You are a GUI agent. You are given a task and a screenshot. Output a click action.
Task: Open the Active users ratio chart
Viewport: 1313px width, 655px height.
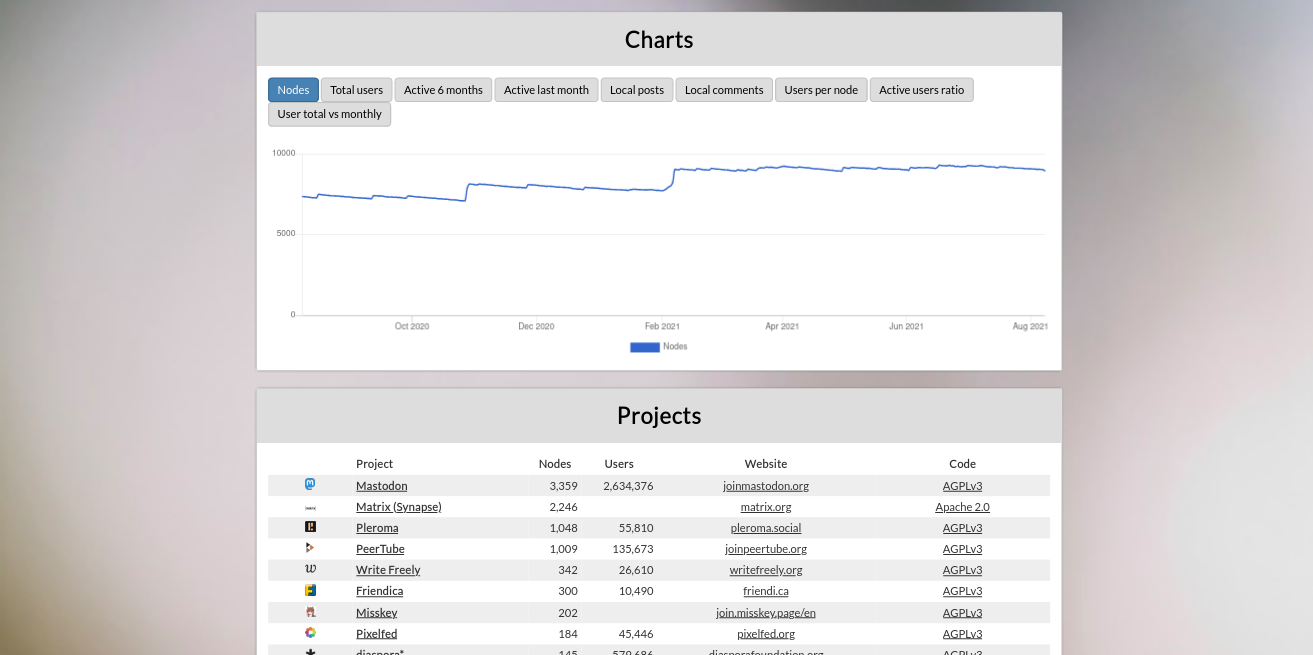[x=921, y=90]
